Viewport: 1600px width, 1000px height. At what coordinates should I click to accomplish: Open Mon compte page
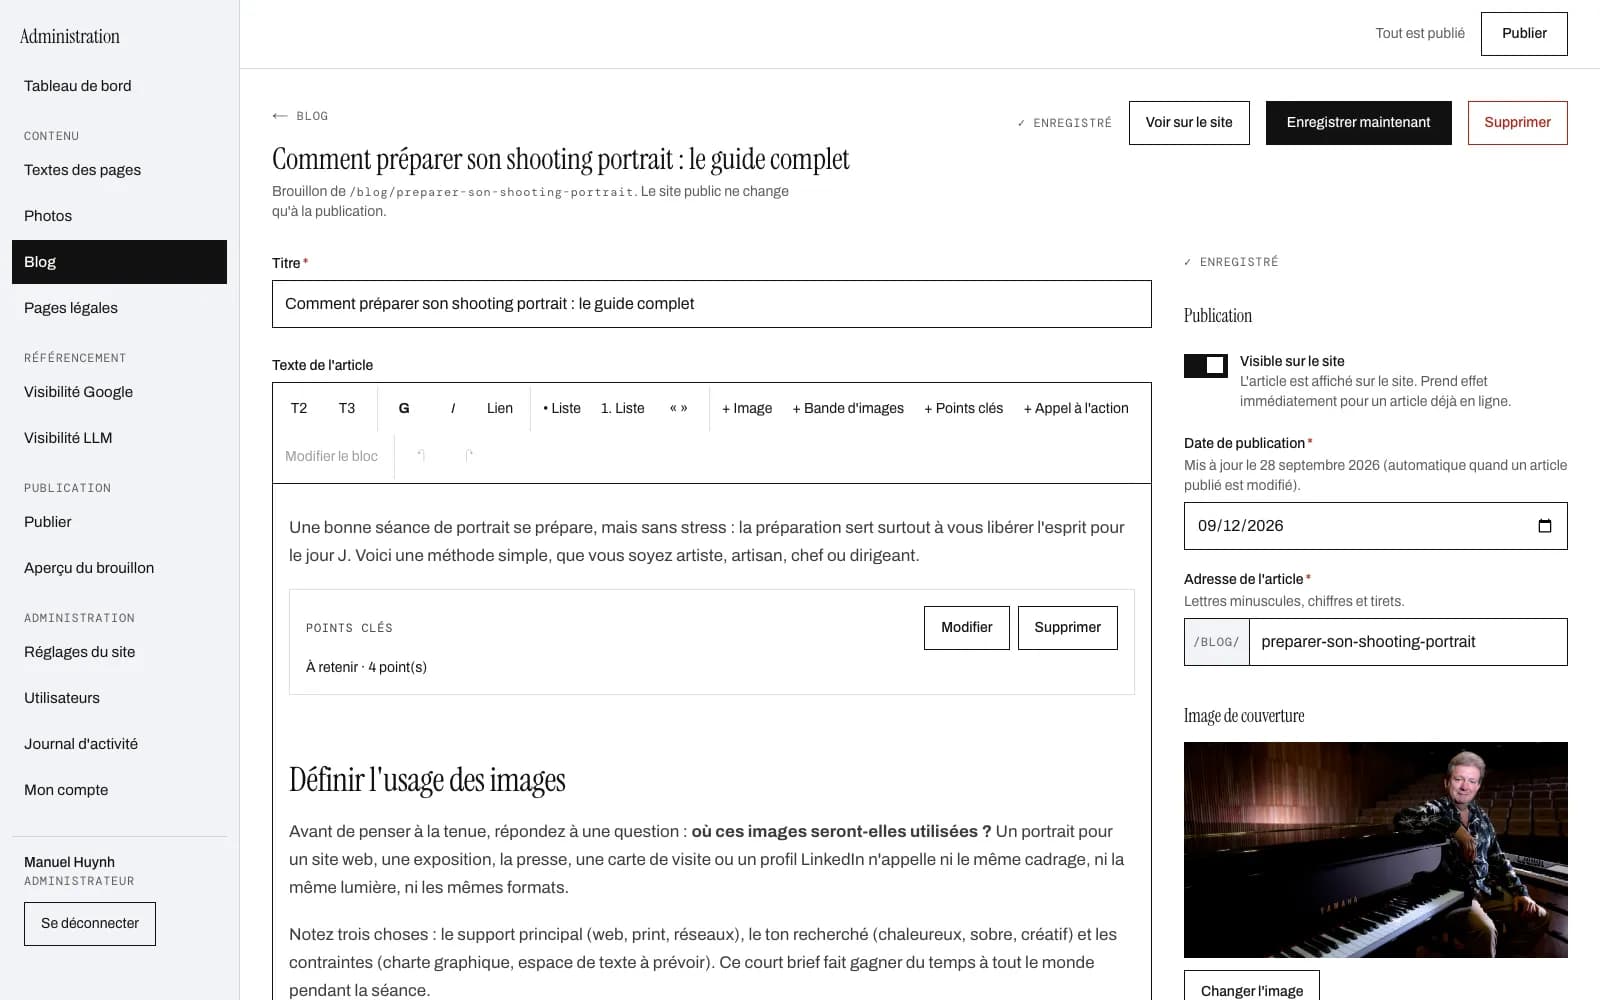119,790
